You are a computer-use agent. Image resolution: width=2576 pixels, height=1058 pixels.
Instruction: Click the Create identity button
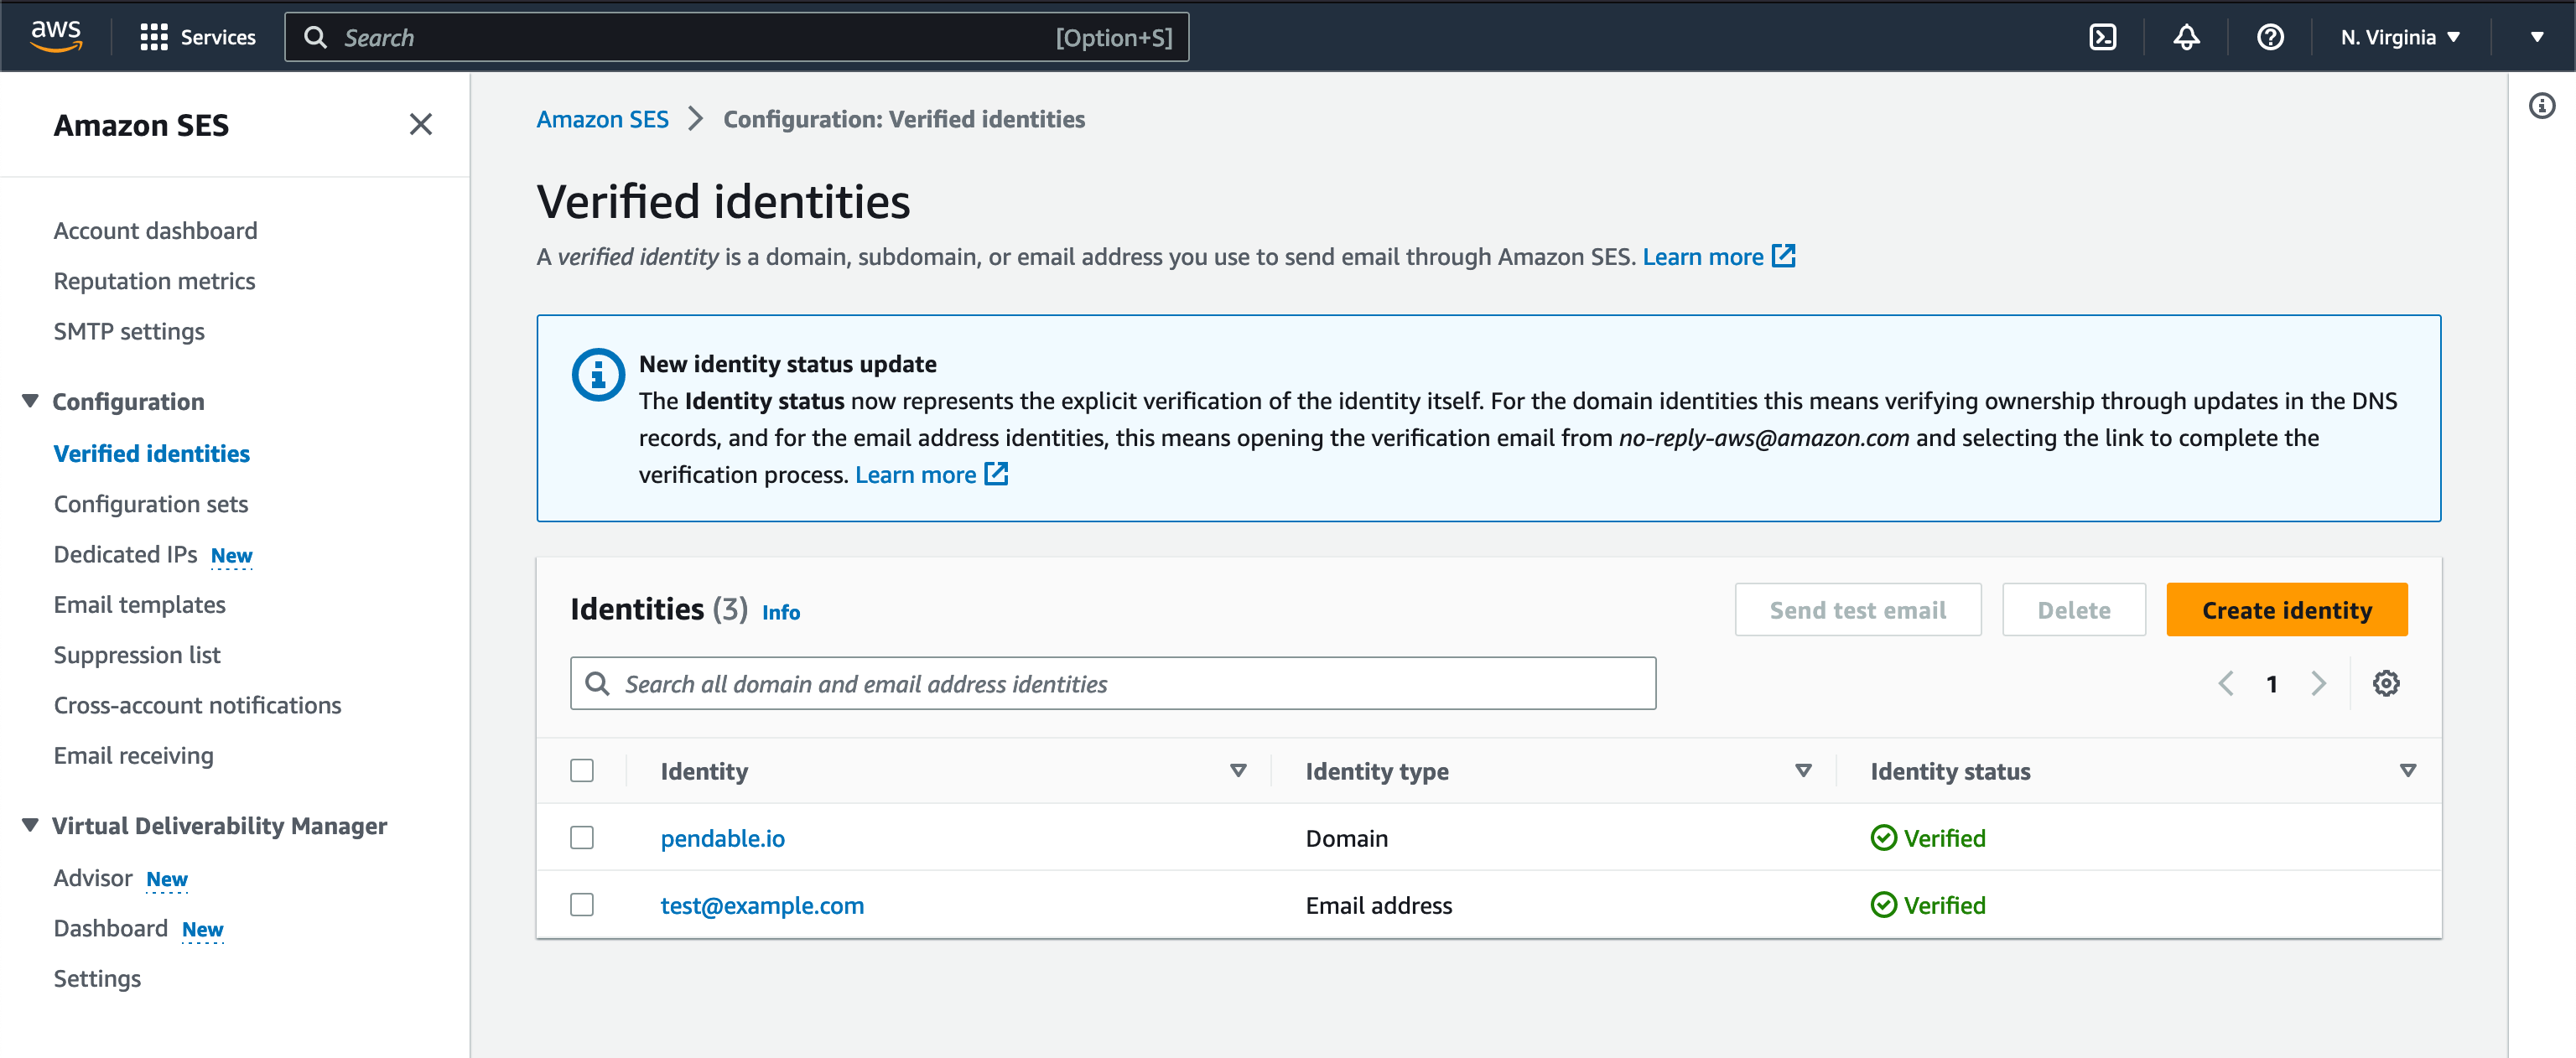point(2286,609)
